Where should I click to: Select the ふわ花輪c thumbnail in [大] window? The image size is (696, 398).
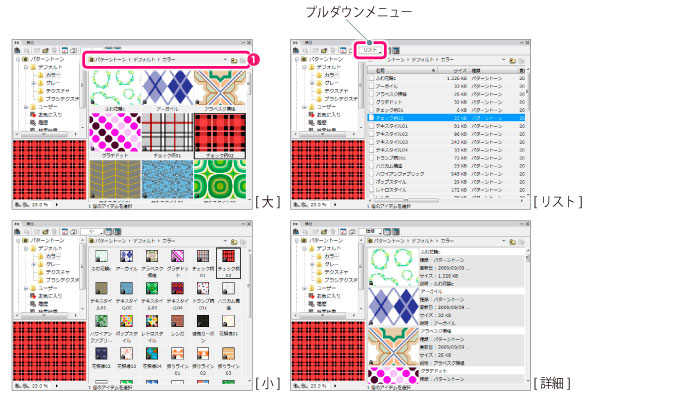[x=115, y=87]
